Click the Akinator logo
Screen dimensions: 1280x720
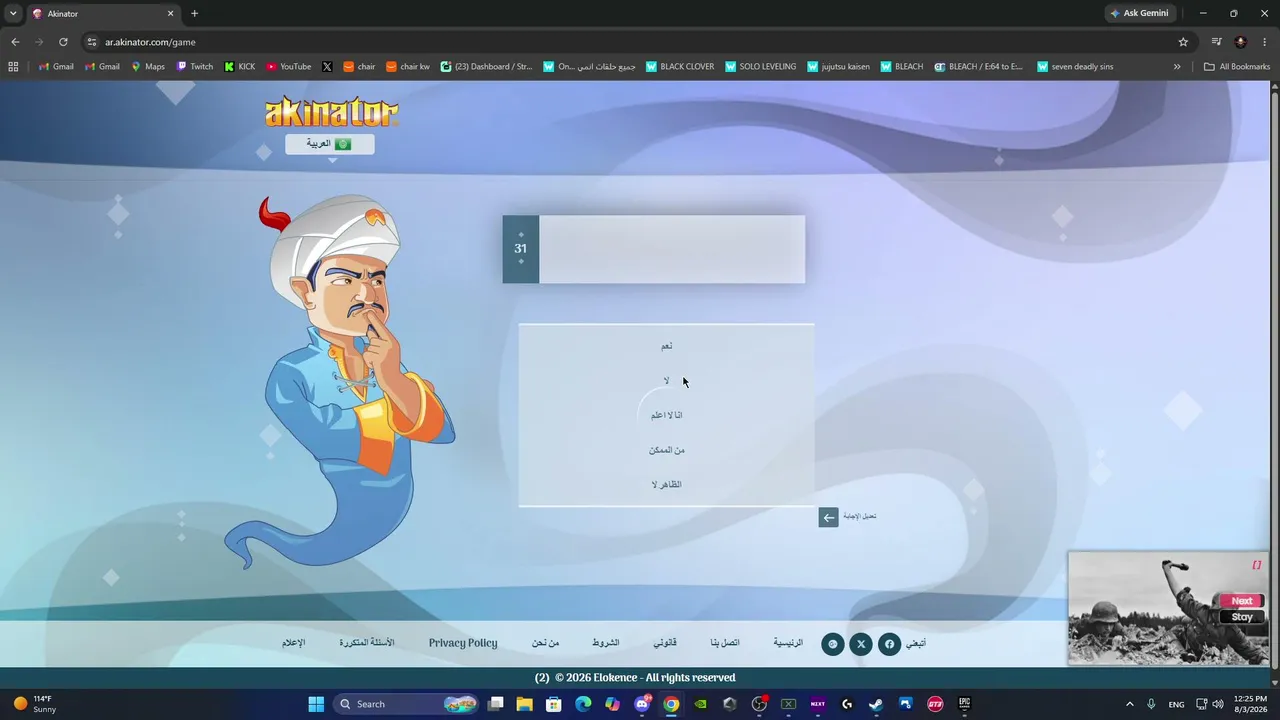coord(331,112)
